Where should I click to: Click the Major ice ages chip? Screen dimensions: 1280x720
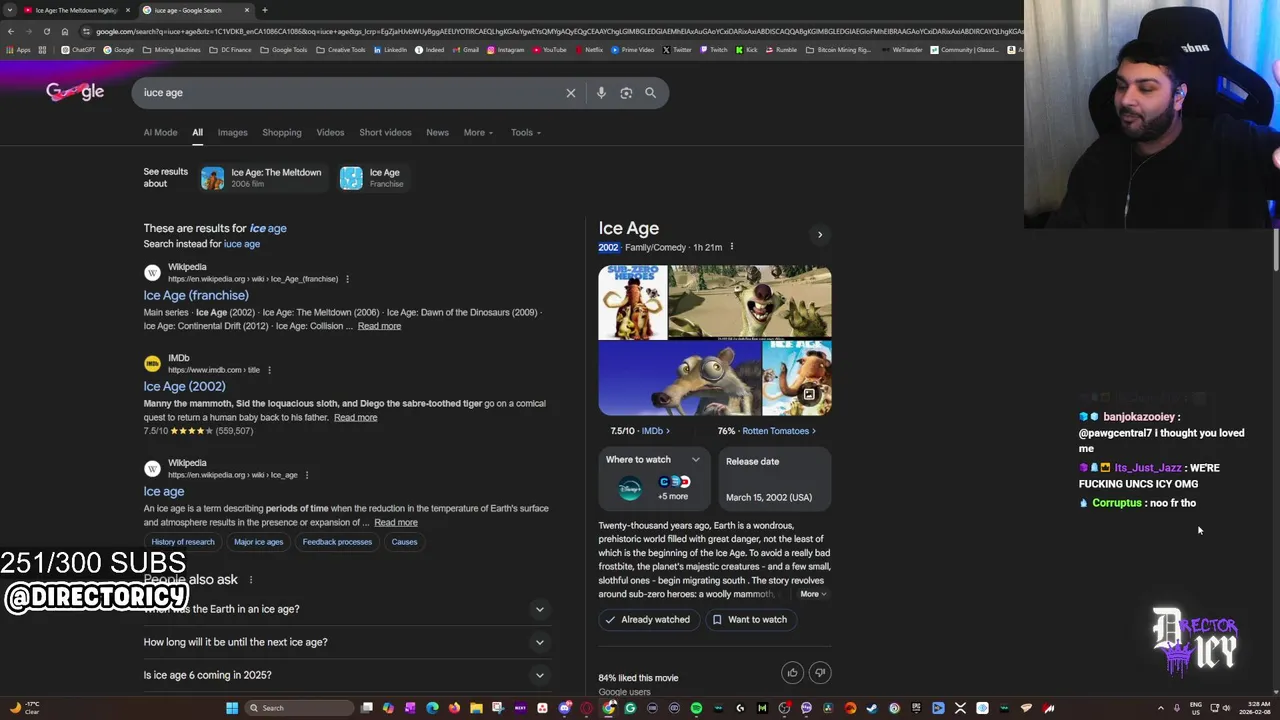259,542
